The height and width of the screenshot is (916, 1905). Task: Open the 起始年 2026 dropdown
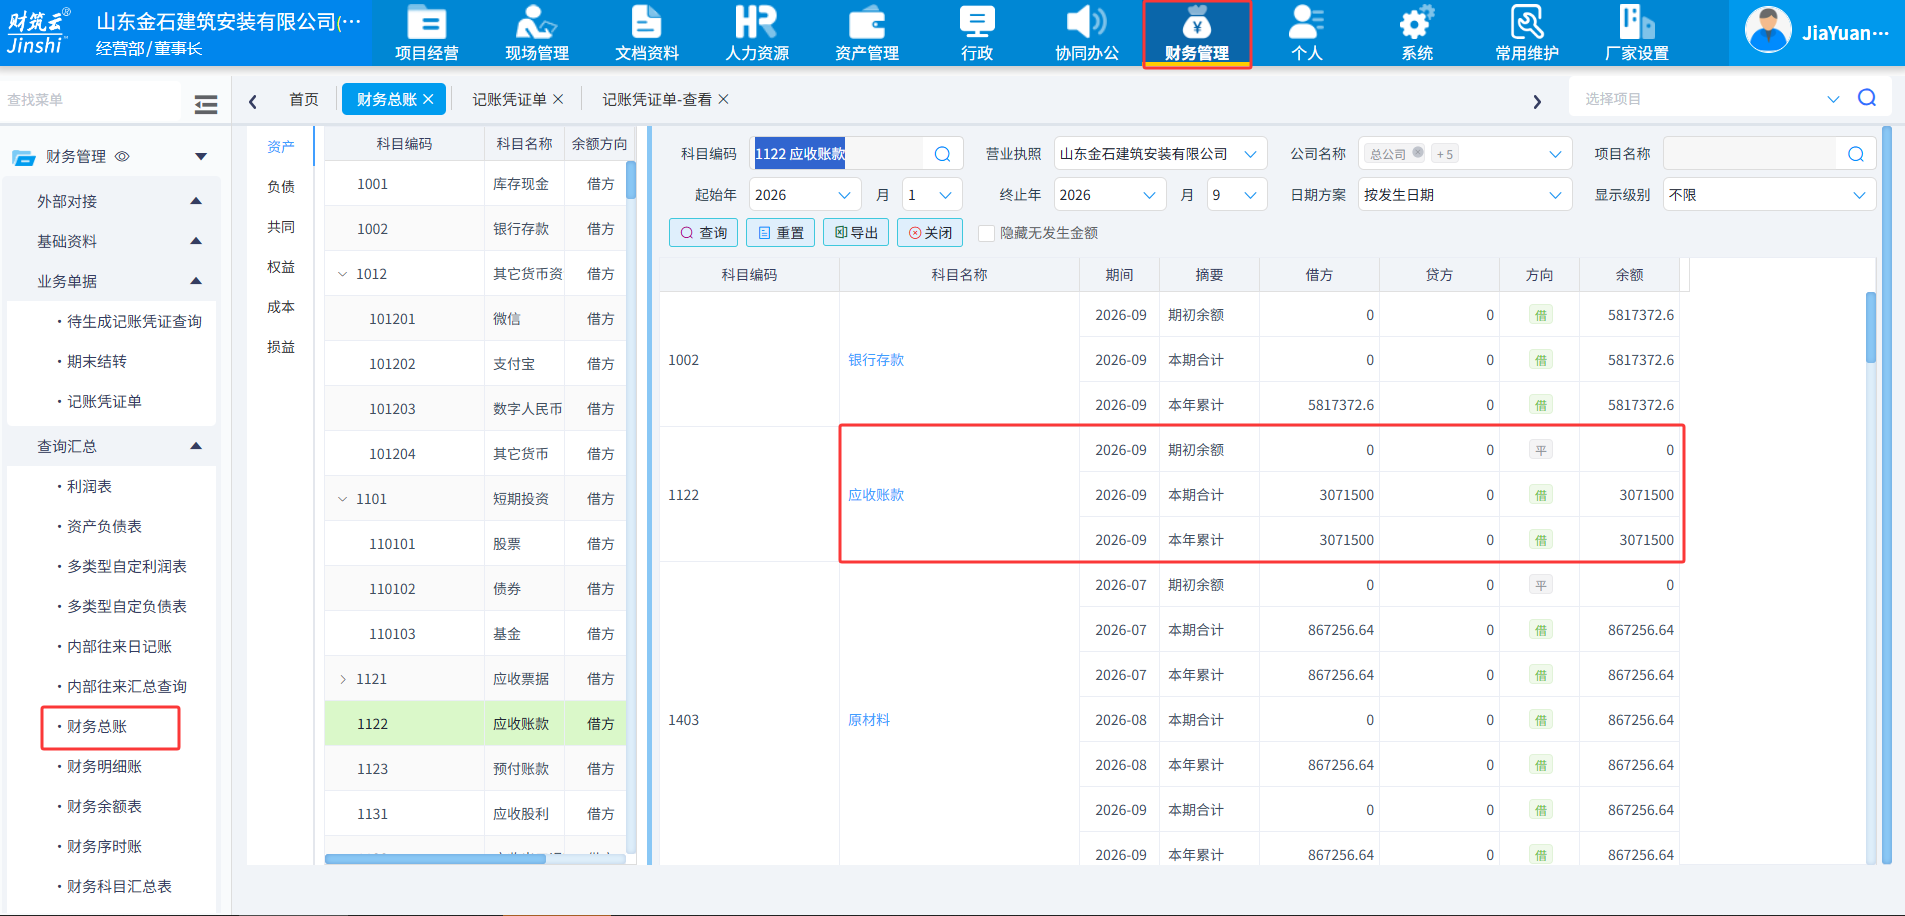point(805,195)
